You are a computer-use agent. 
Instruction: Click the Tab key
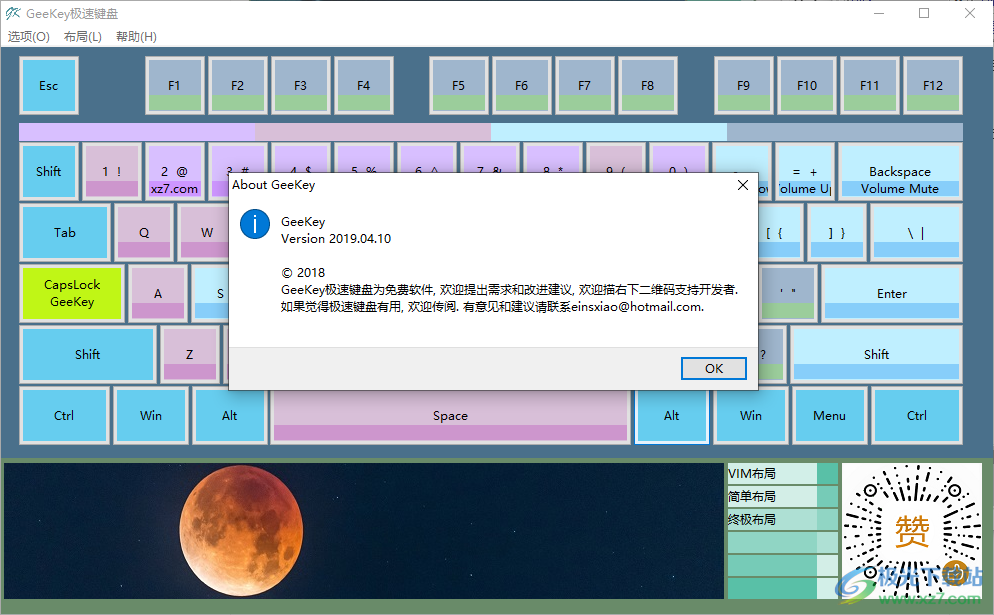point(65,233)
